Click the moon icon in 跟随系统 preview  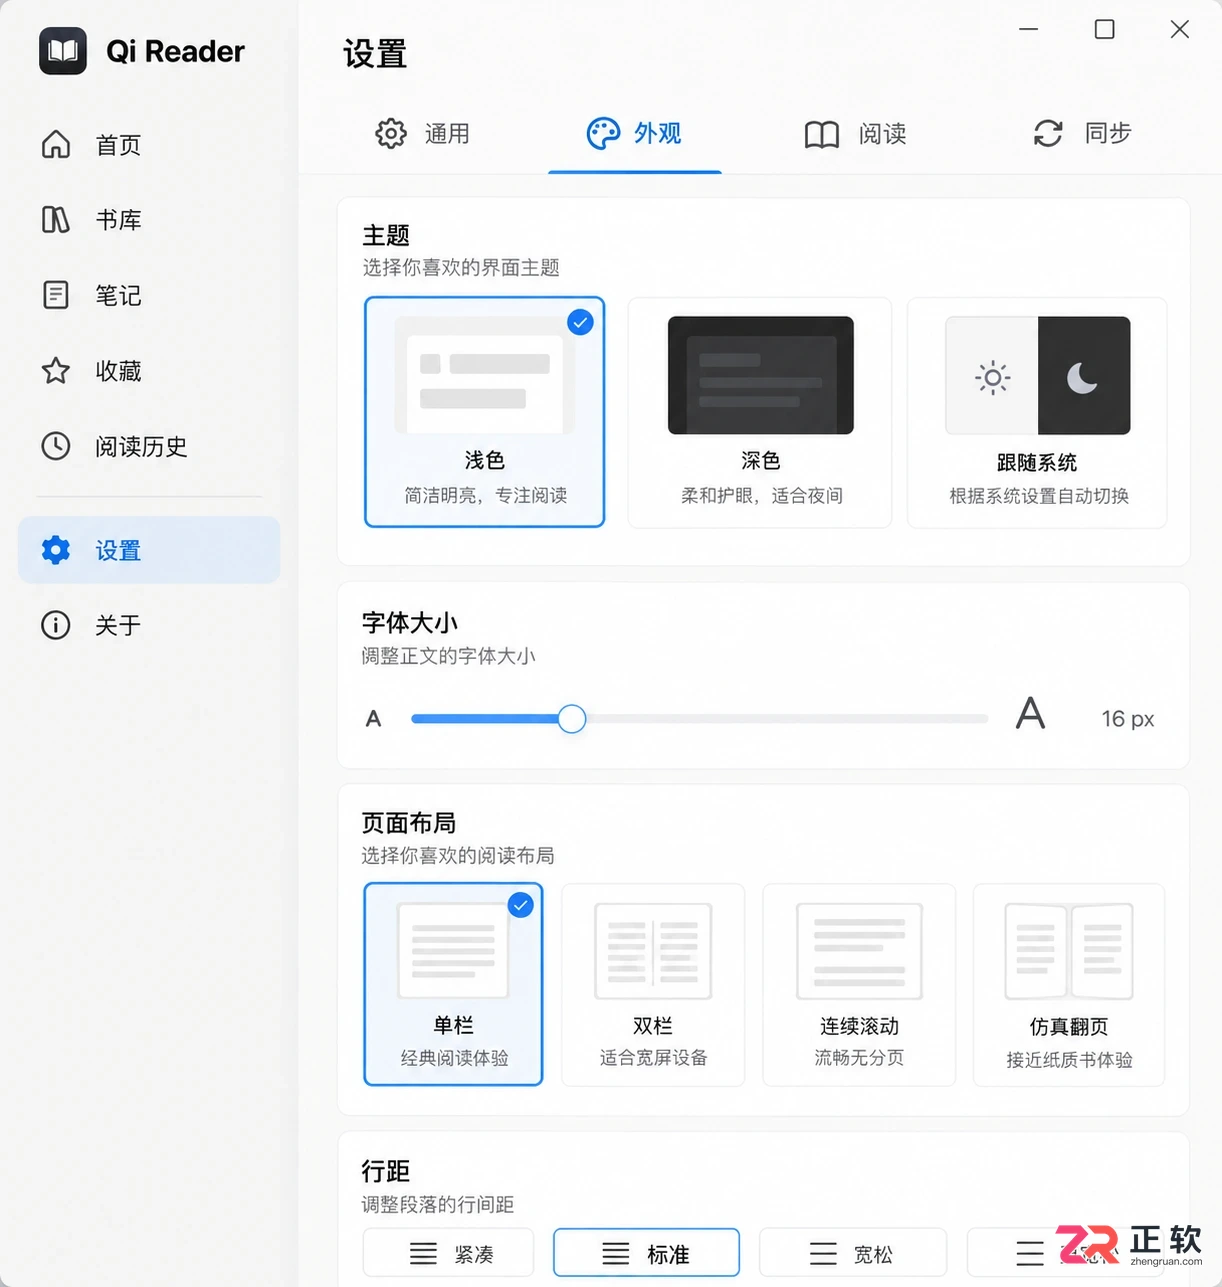1082,377
